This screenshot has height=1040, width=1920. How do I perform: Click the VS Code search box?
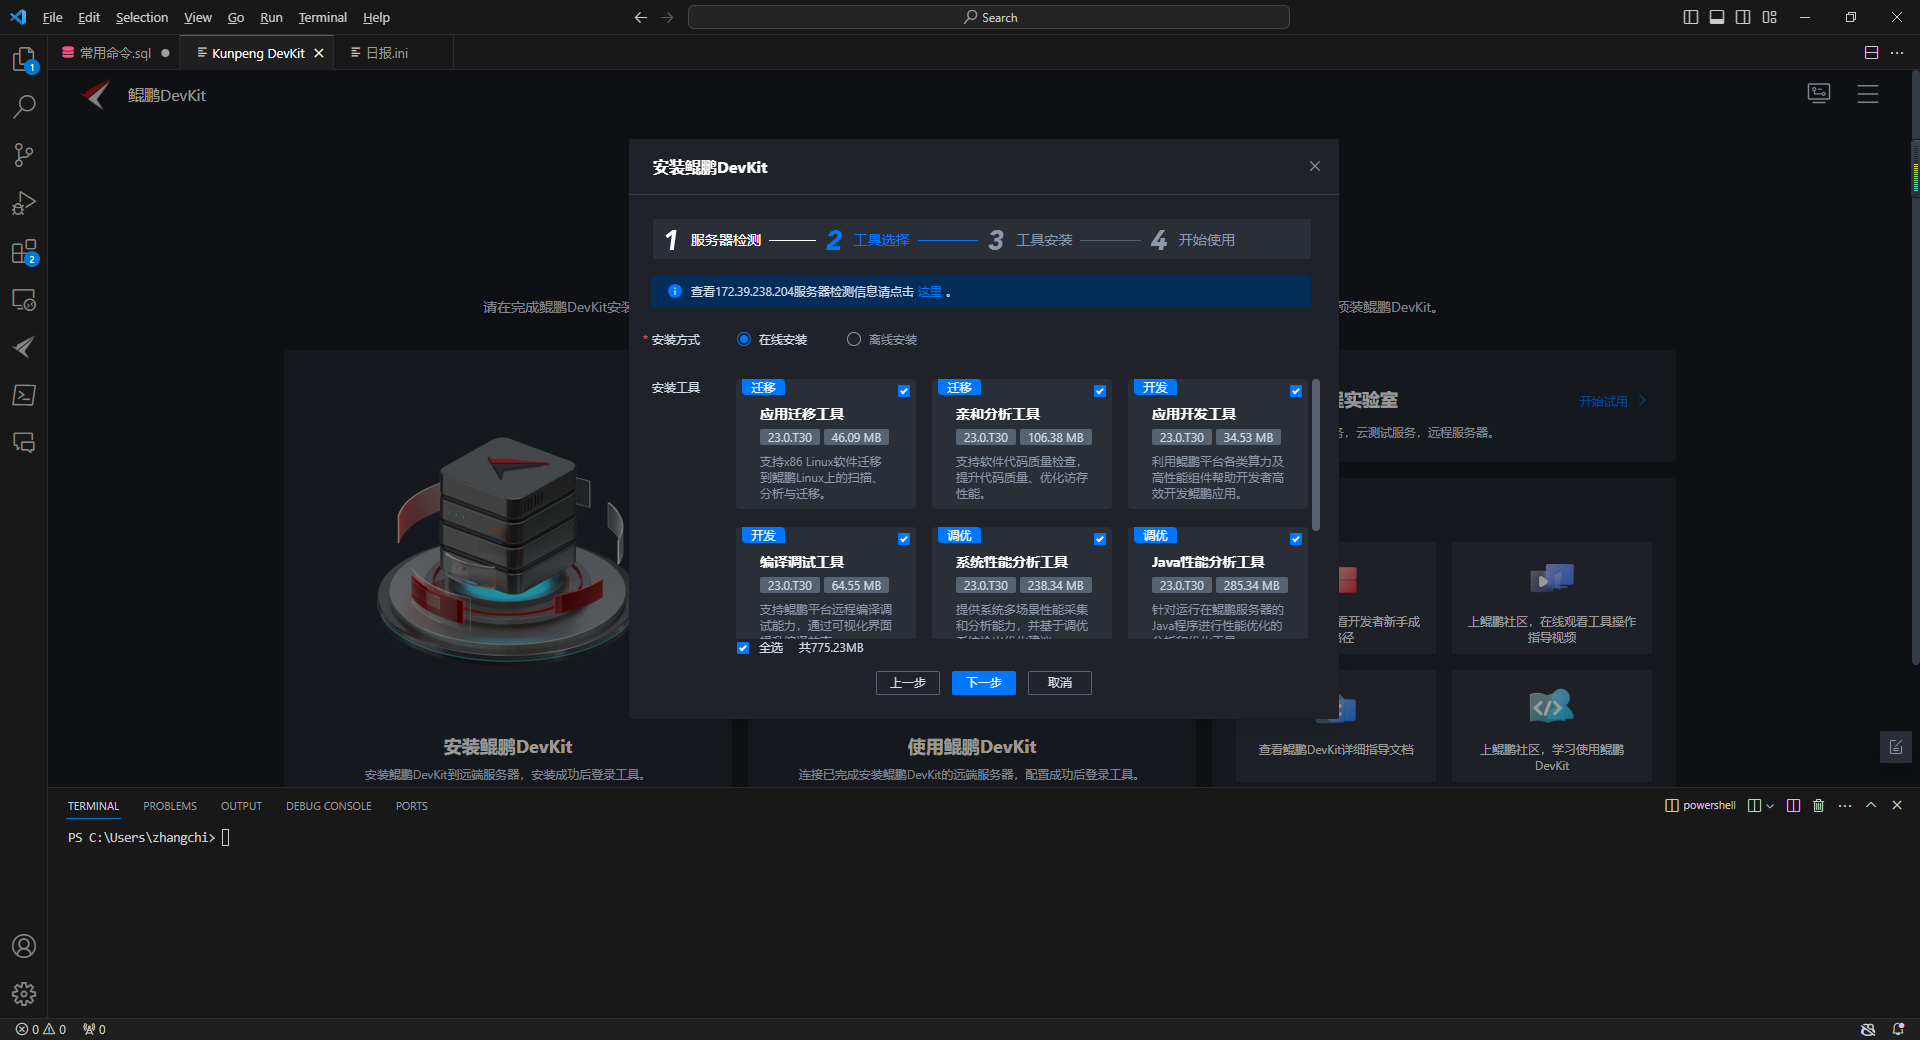coord(988,17)
